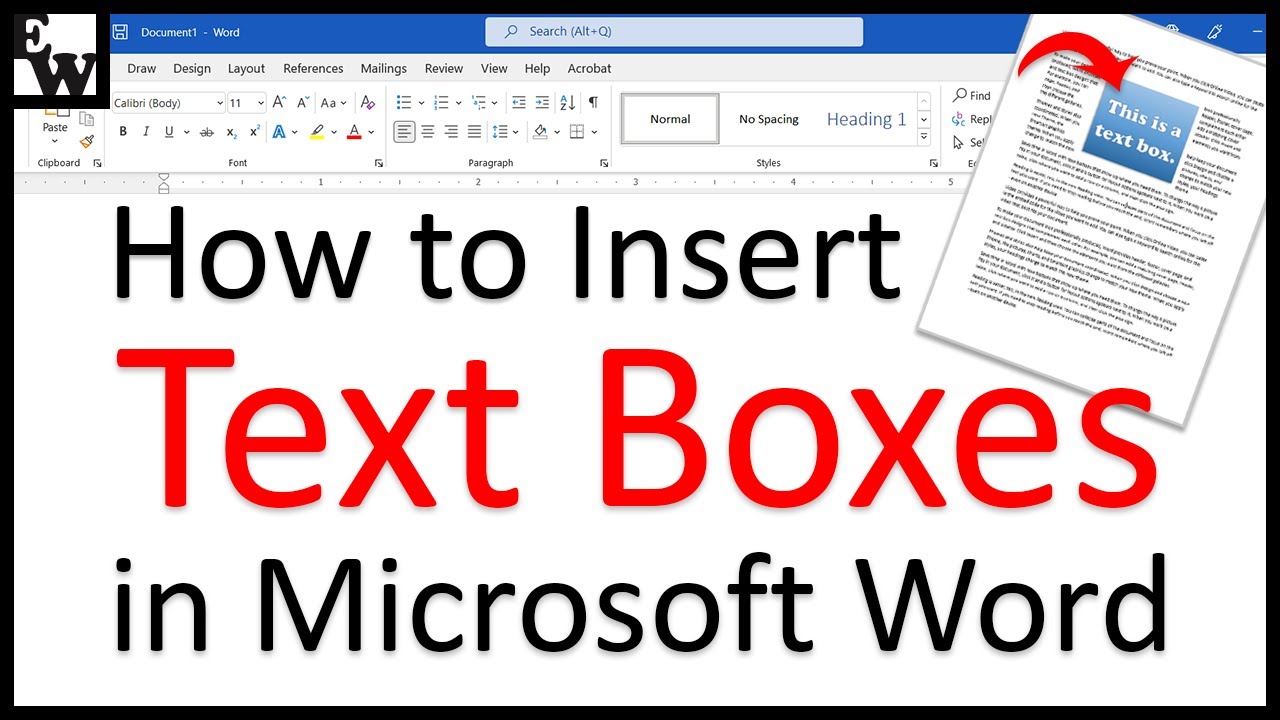Viewport: 1280px width, 720px height.
Task: Toggle Italic formatting
Action: coord(146,132)
